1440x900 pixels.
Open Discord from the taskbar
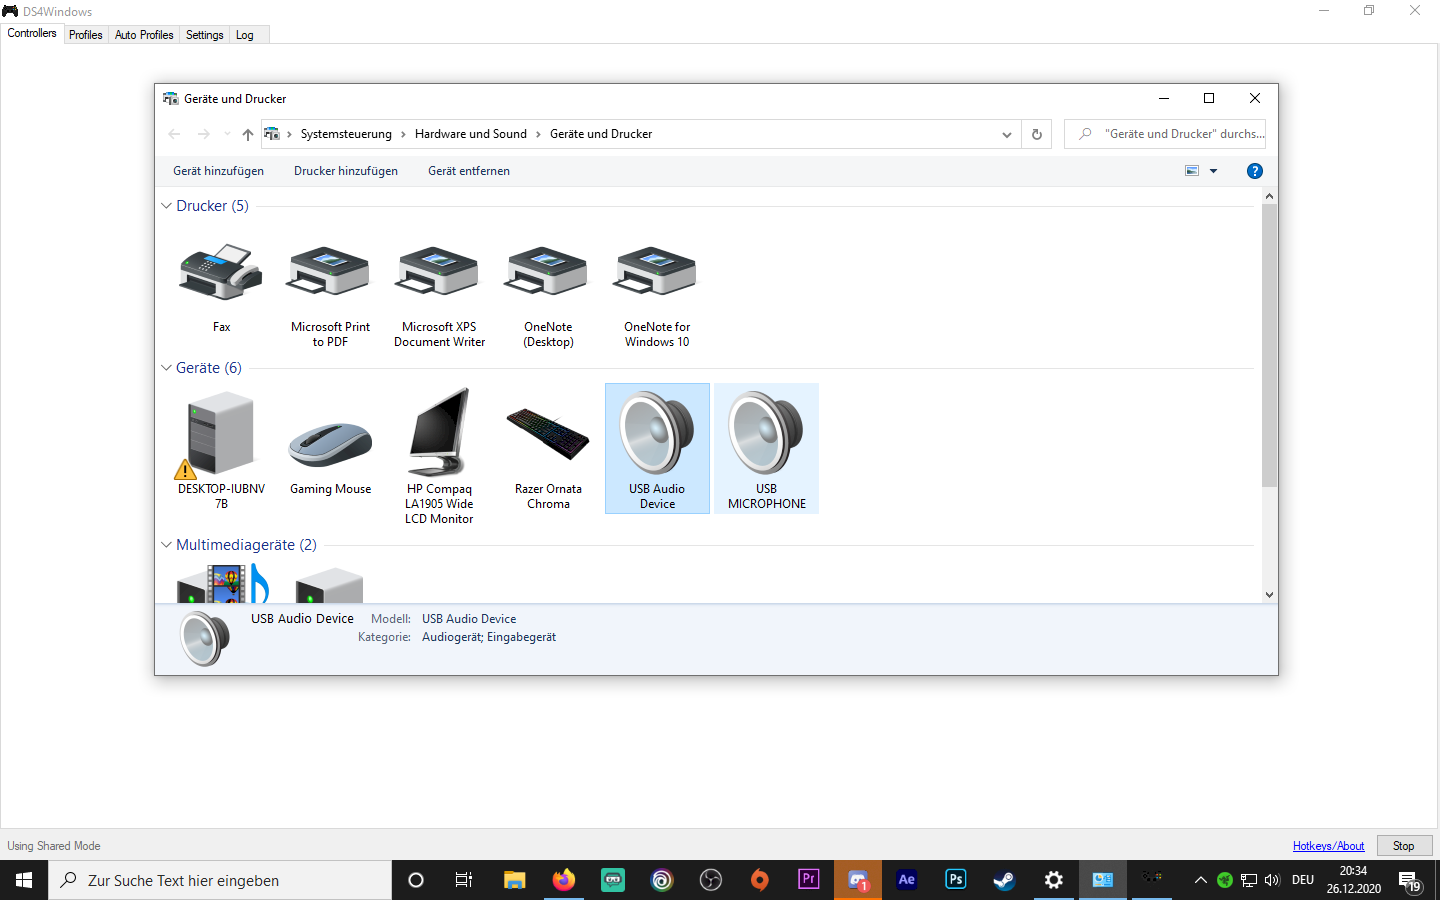click(858, 880)
